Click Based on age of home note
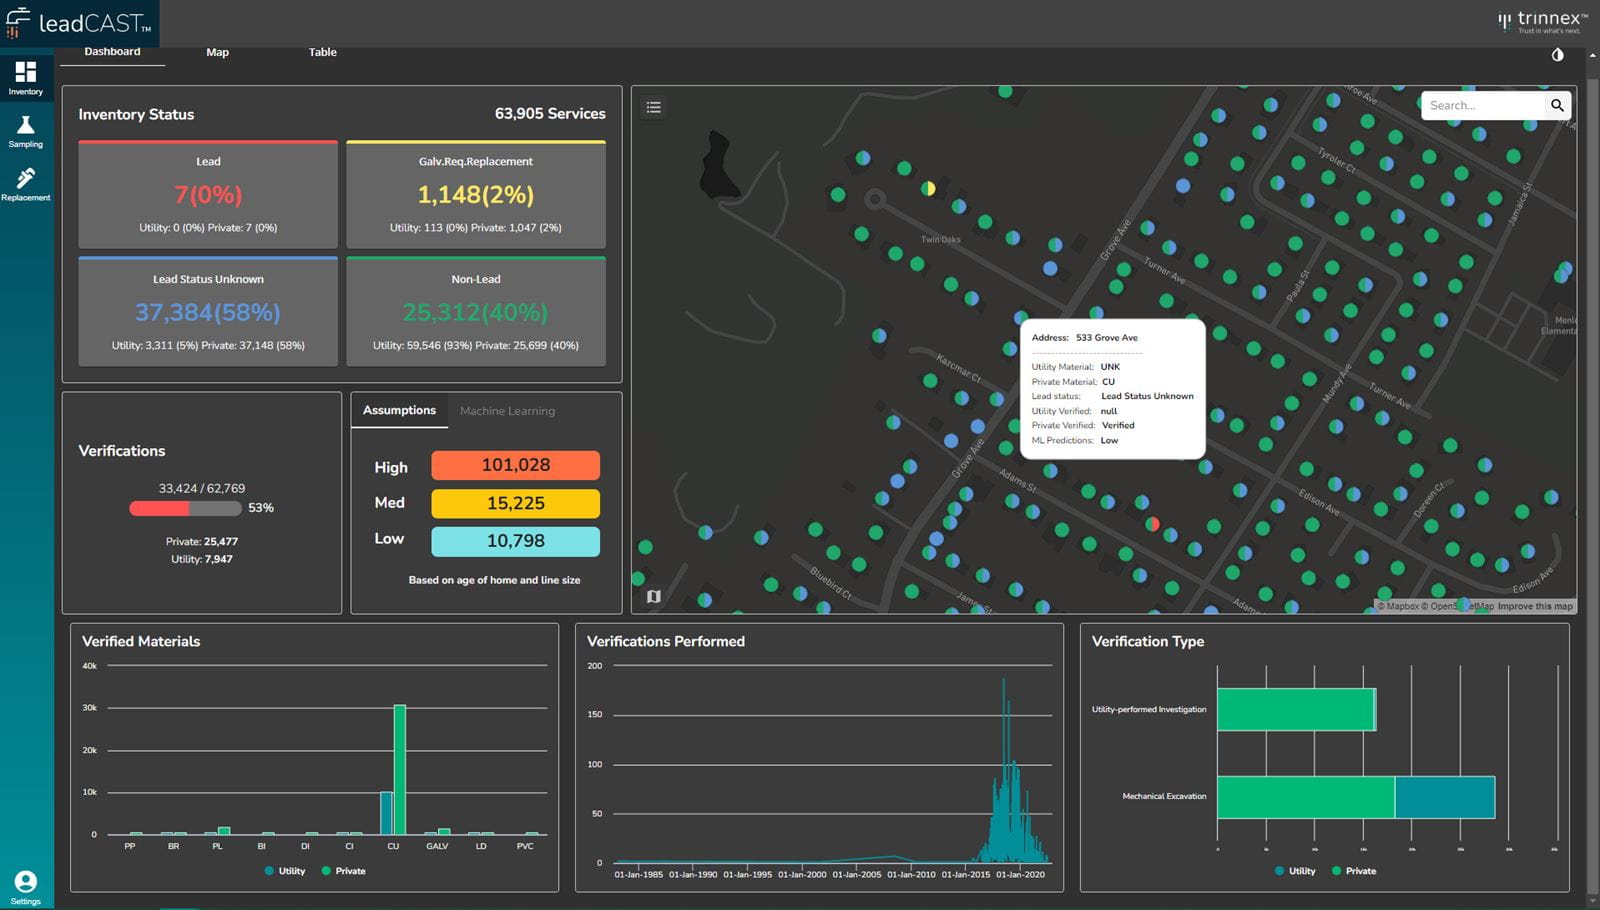 pos(494,580)
